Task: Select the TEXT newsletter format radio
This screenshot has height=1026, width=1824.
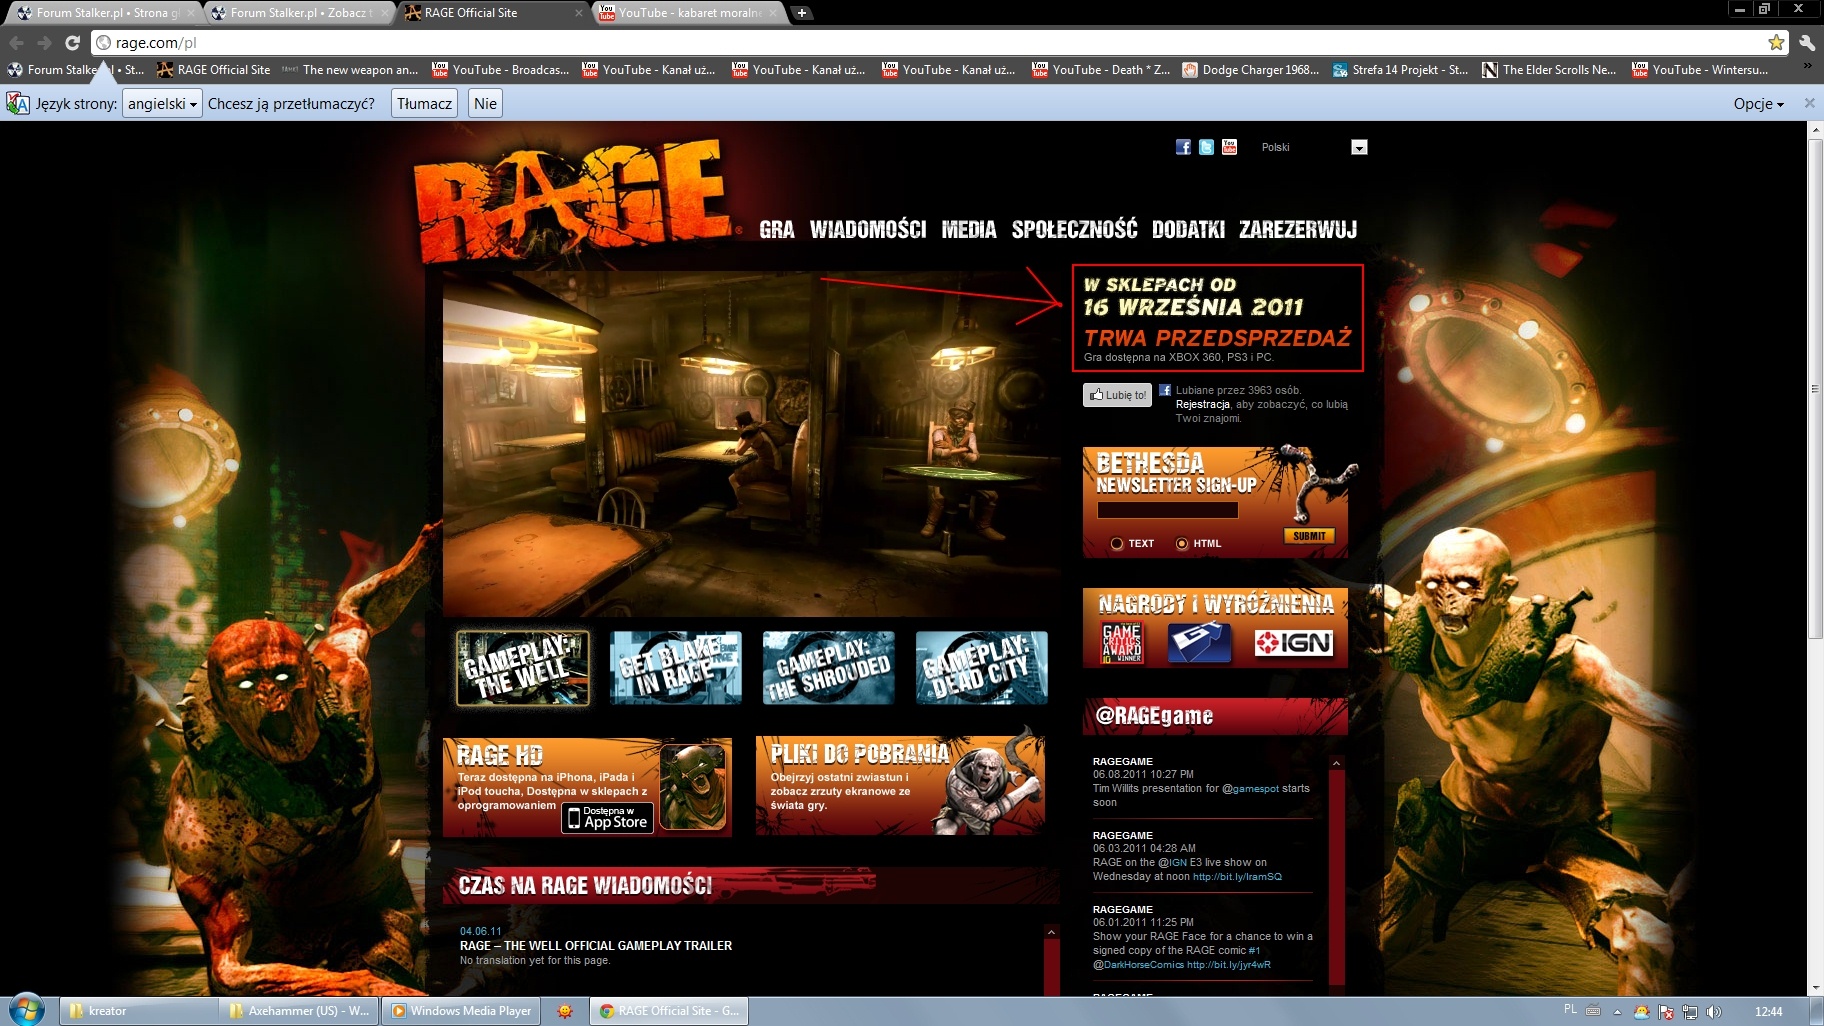Action: pyautogui.click(x=1117, y=544)
